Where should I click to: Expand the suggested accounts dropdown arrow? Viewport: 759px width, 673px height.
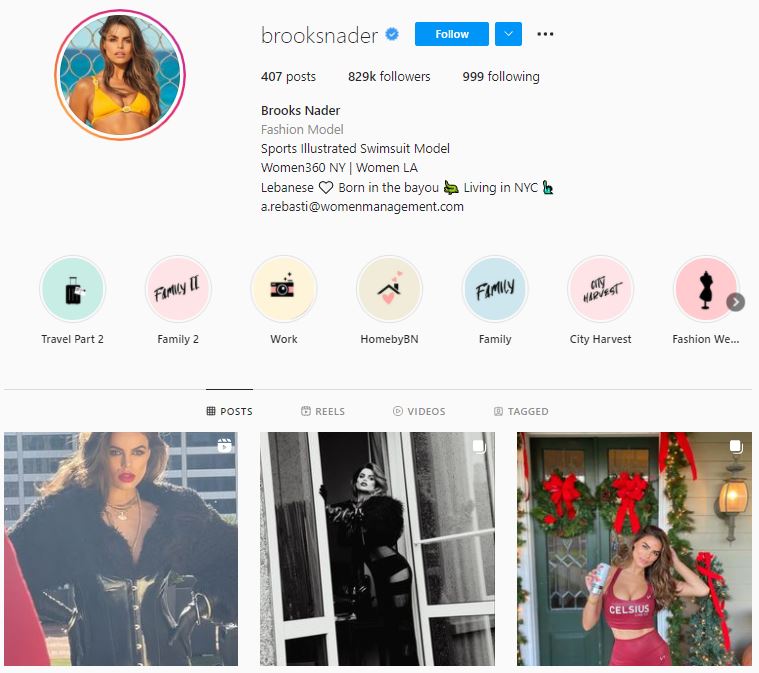508,34
